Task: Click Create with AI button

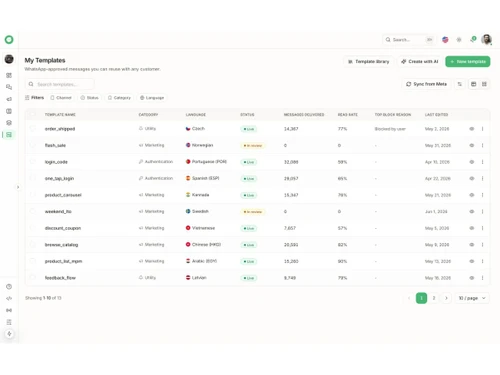Action: click(x=420, y=62)
